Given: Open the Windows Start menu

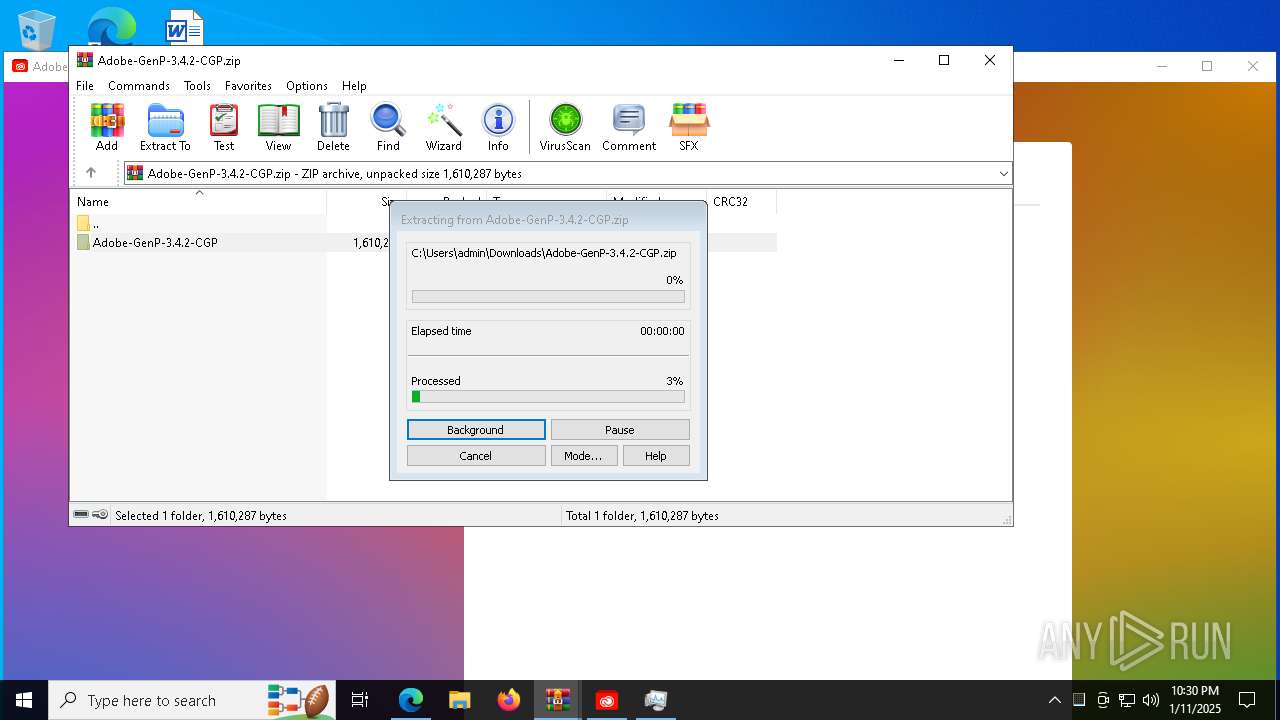Looking at the screenshot, I should (24, 700).
